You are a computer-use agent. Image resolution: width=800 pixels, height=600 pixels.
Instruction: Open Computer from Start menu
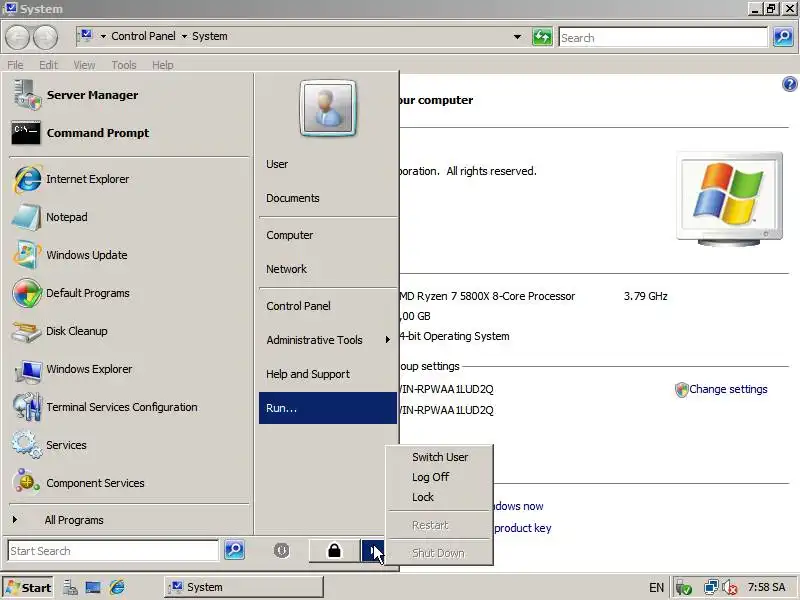(x=328, y=235)
